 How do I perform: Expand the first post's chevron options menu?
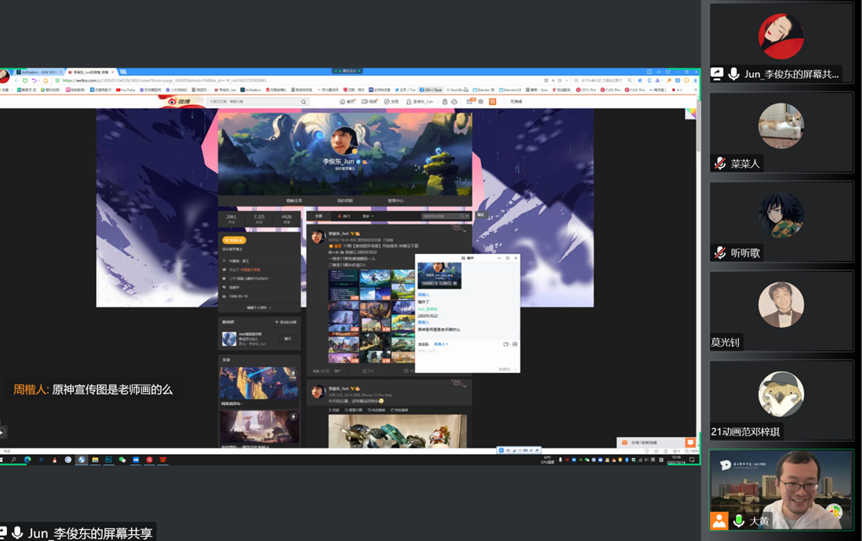[465, 231]
